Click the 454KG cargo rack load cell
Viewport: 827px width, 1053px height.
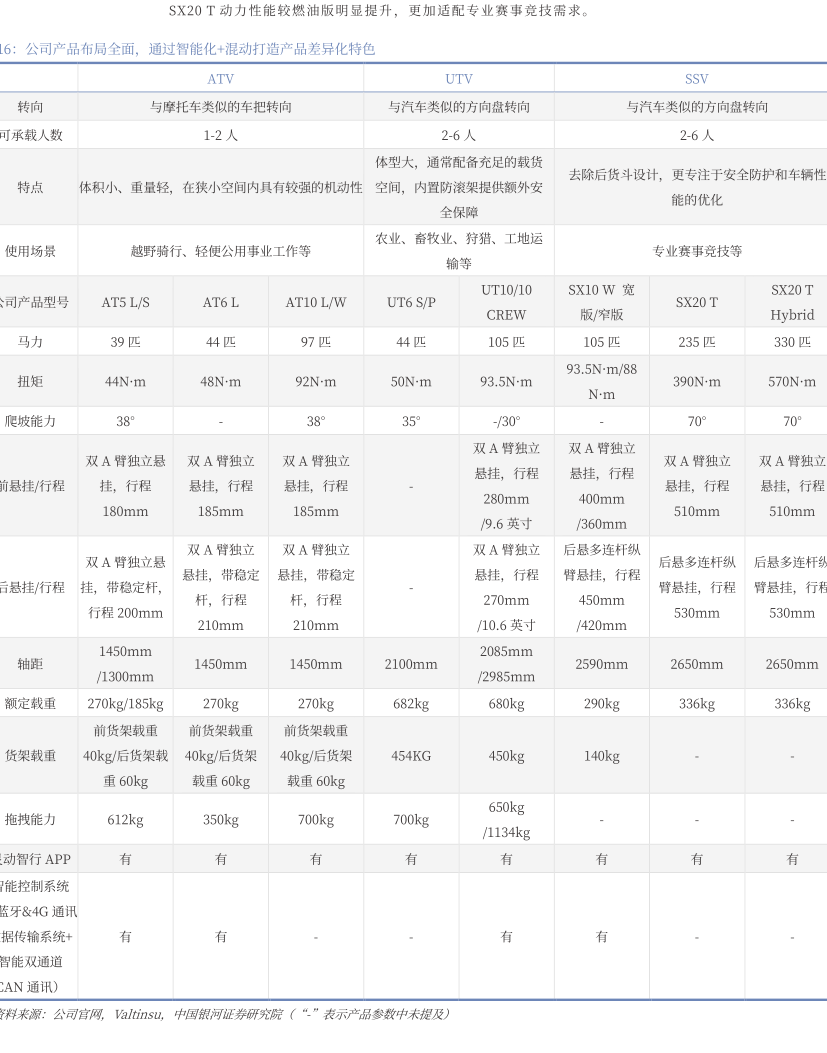(x=411, y=756)
